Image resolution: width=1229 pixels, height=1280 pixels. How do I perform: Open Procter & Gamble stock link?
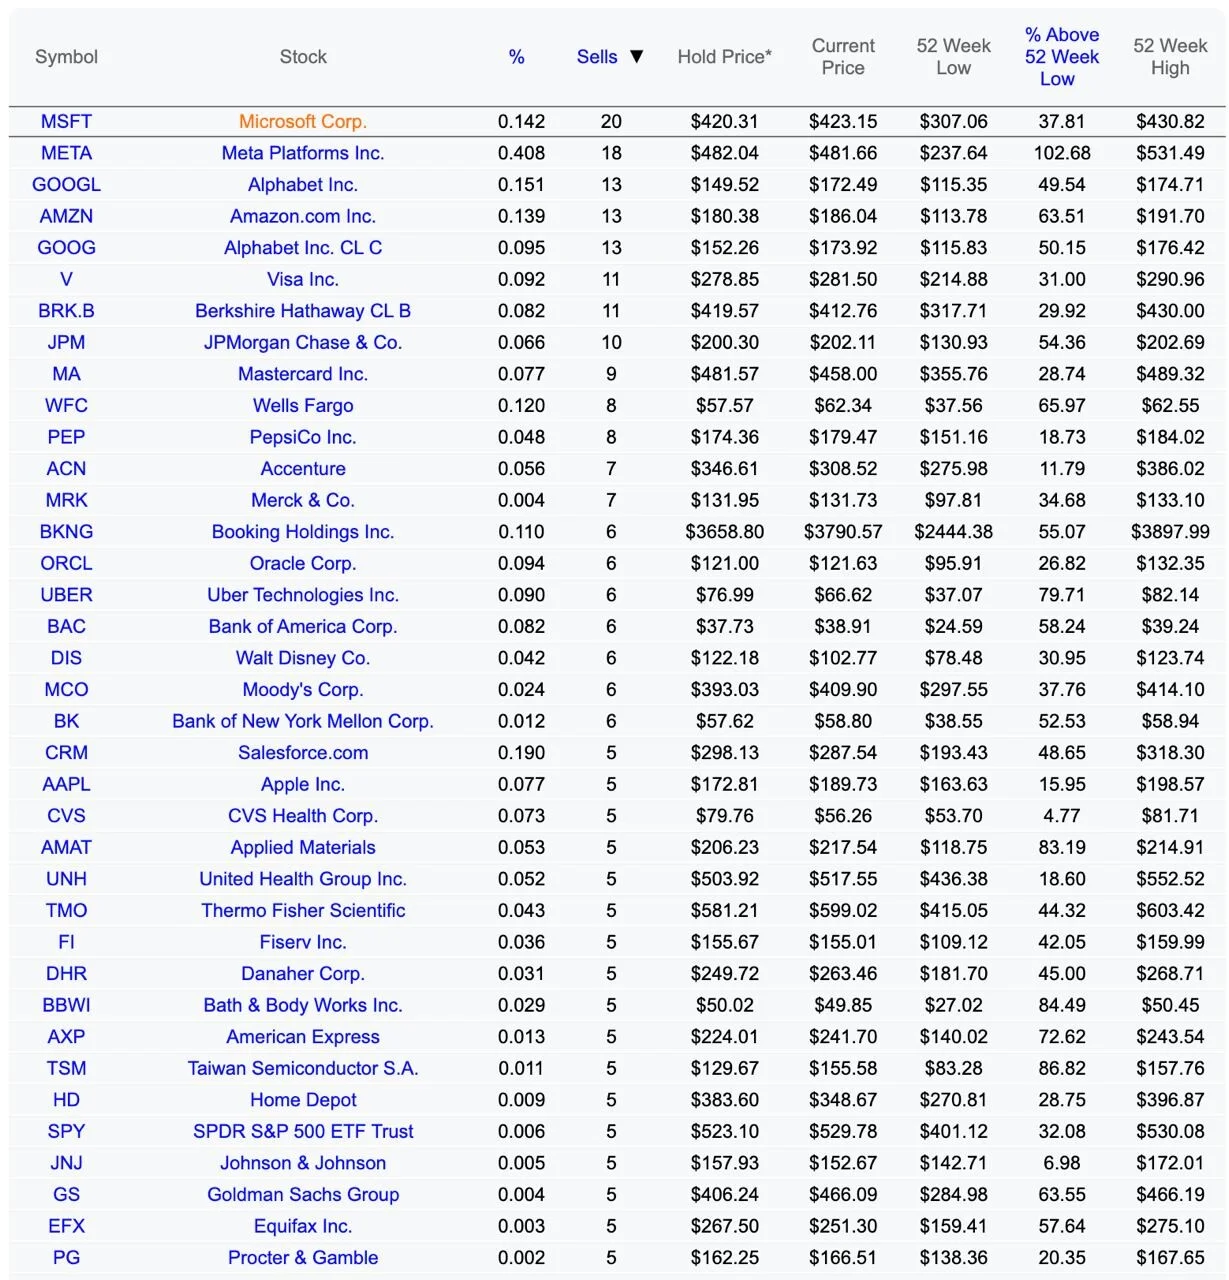303,1258
